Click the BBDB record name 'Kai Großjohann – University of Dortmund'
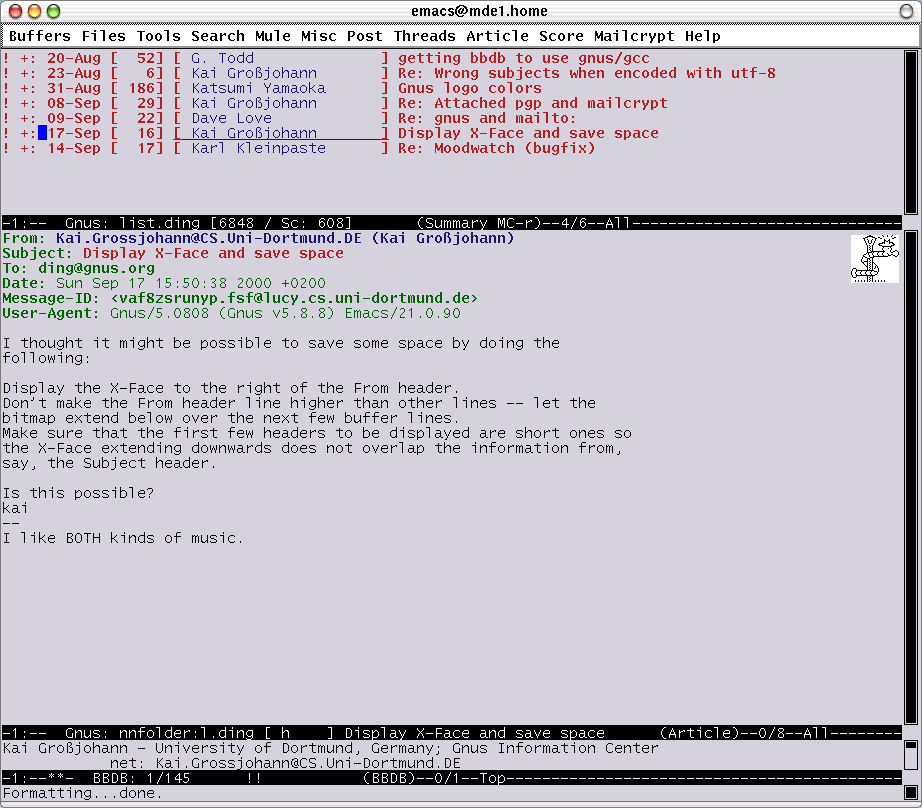Screen dimensions: 922x808 tap(178, 748)
